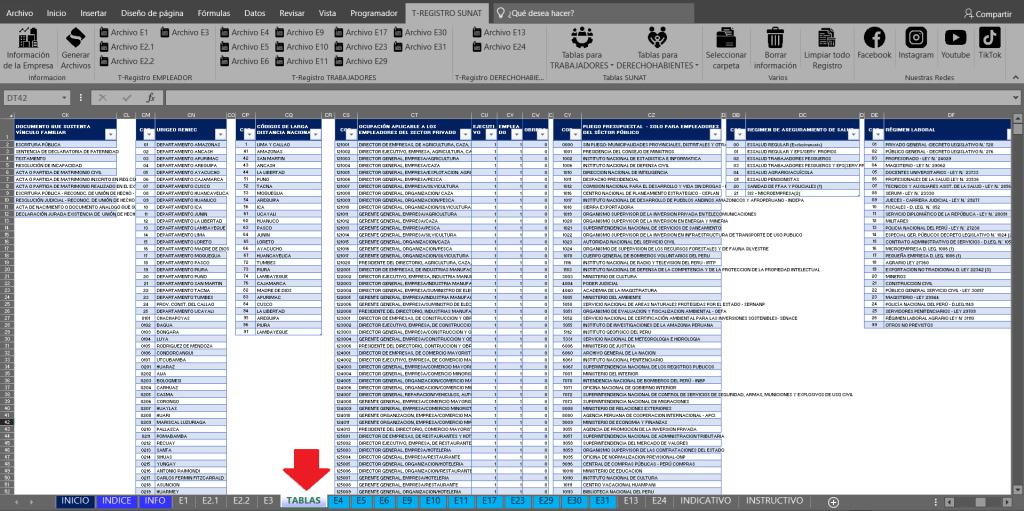Select column header CZ
Screen dimensions: 1024x511
click(651, 115)
